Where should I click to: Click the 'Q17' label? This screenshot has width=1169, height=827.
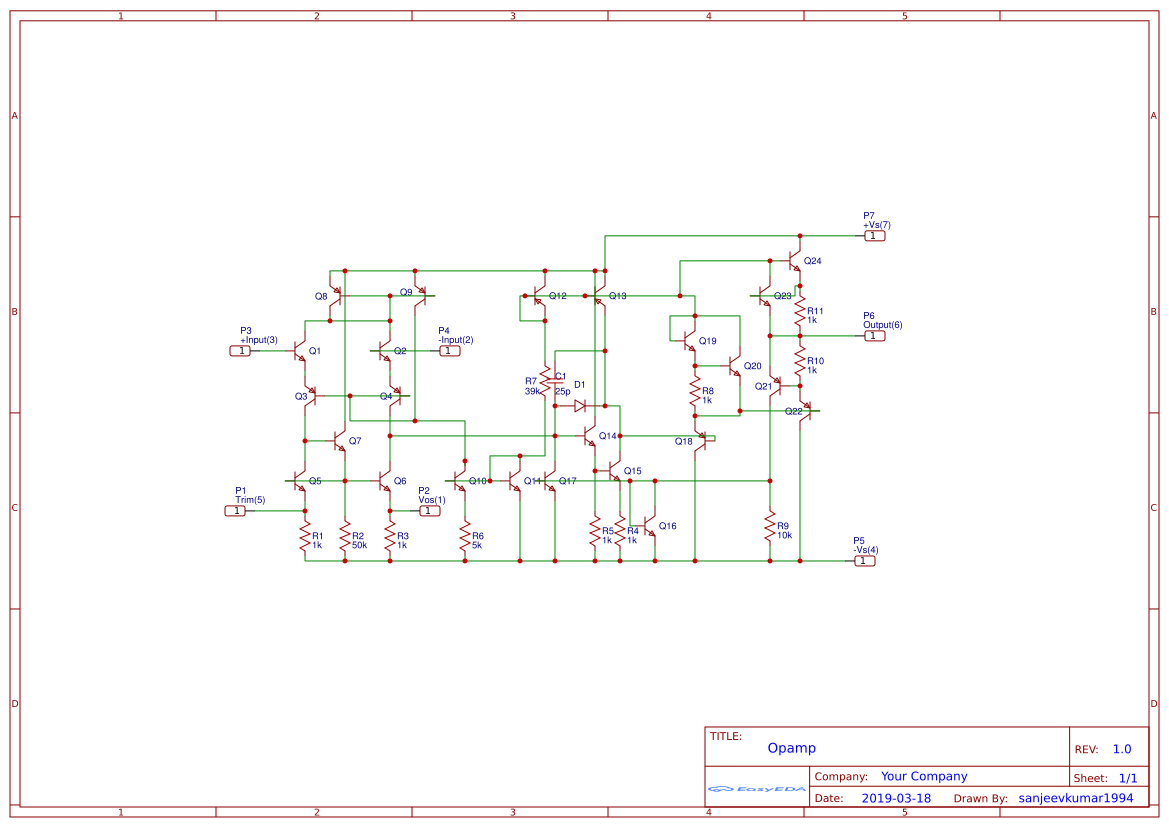[567, 481]
